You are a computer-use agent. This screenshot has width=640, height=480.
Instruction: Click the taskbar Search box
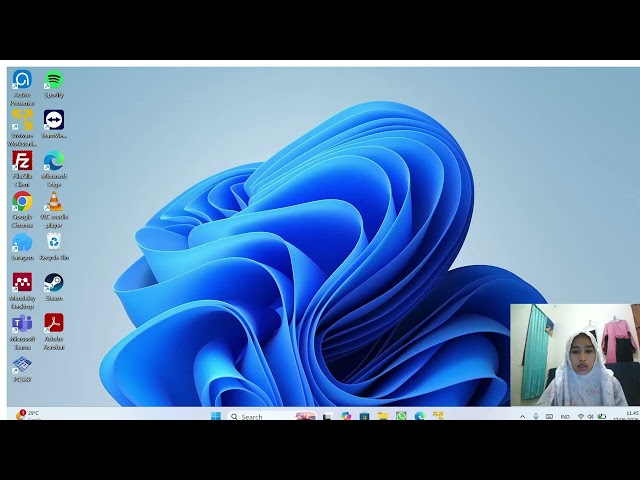tap(271, 416)
